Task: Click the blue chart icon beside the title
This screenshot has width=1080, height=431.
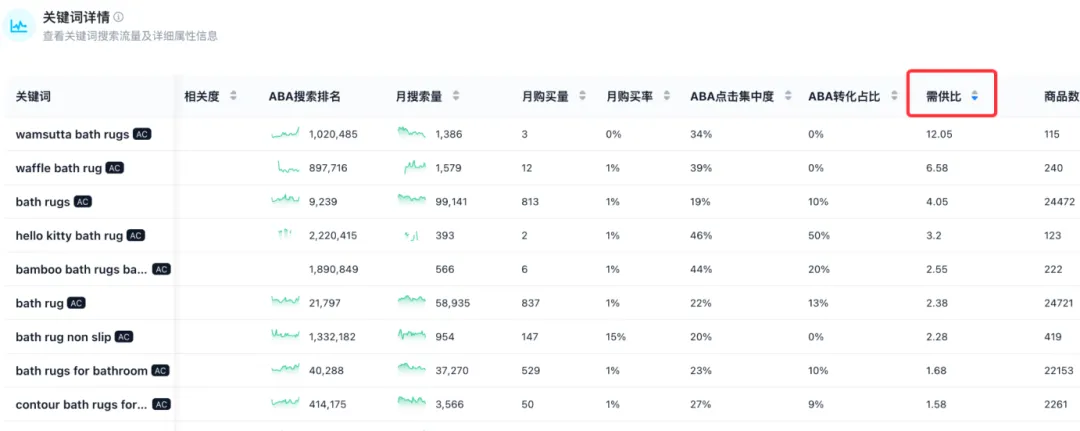Action: coord(18,26)
